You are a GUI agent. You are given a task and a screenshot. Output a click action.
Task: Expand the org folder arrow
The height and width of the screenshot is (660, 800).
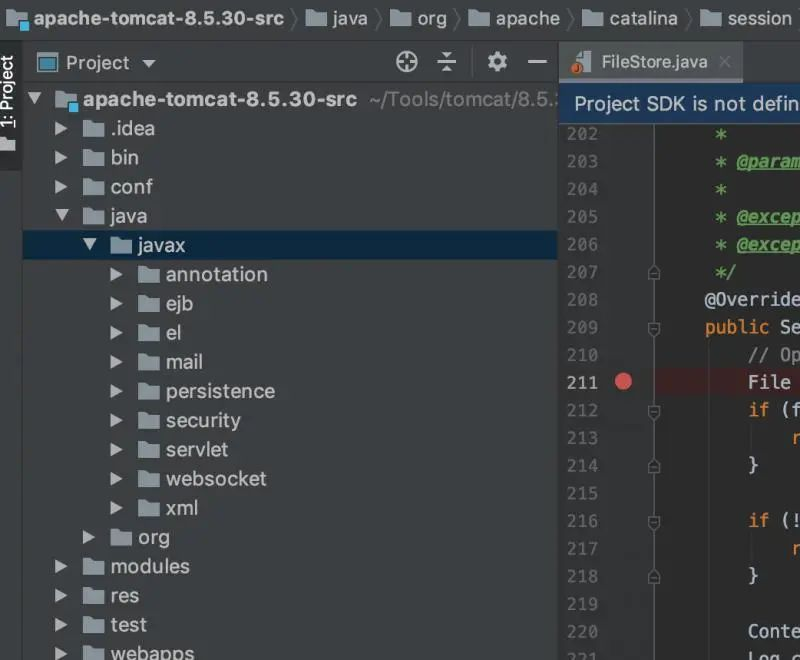click(x=89, y=537)
